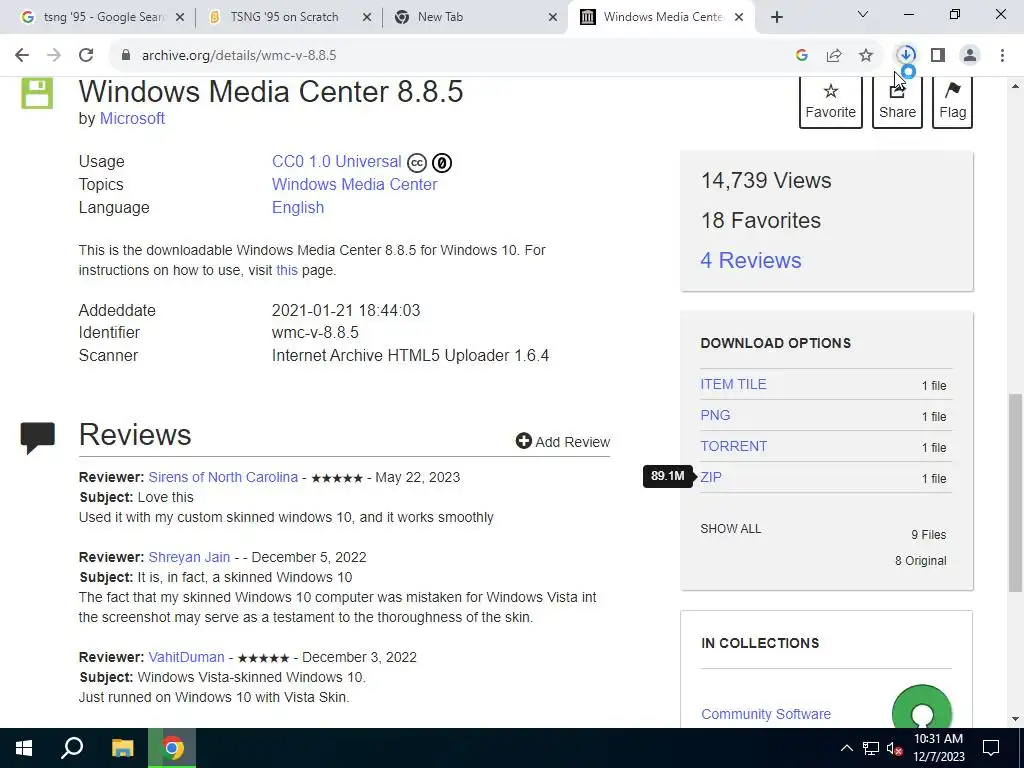Click the Chrome icon in the taskbar
Screen dimensions: 1024x768
point(172,748)
